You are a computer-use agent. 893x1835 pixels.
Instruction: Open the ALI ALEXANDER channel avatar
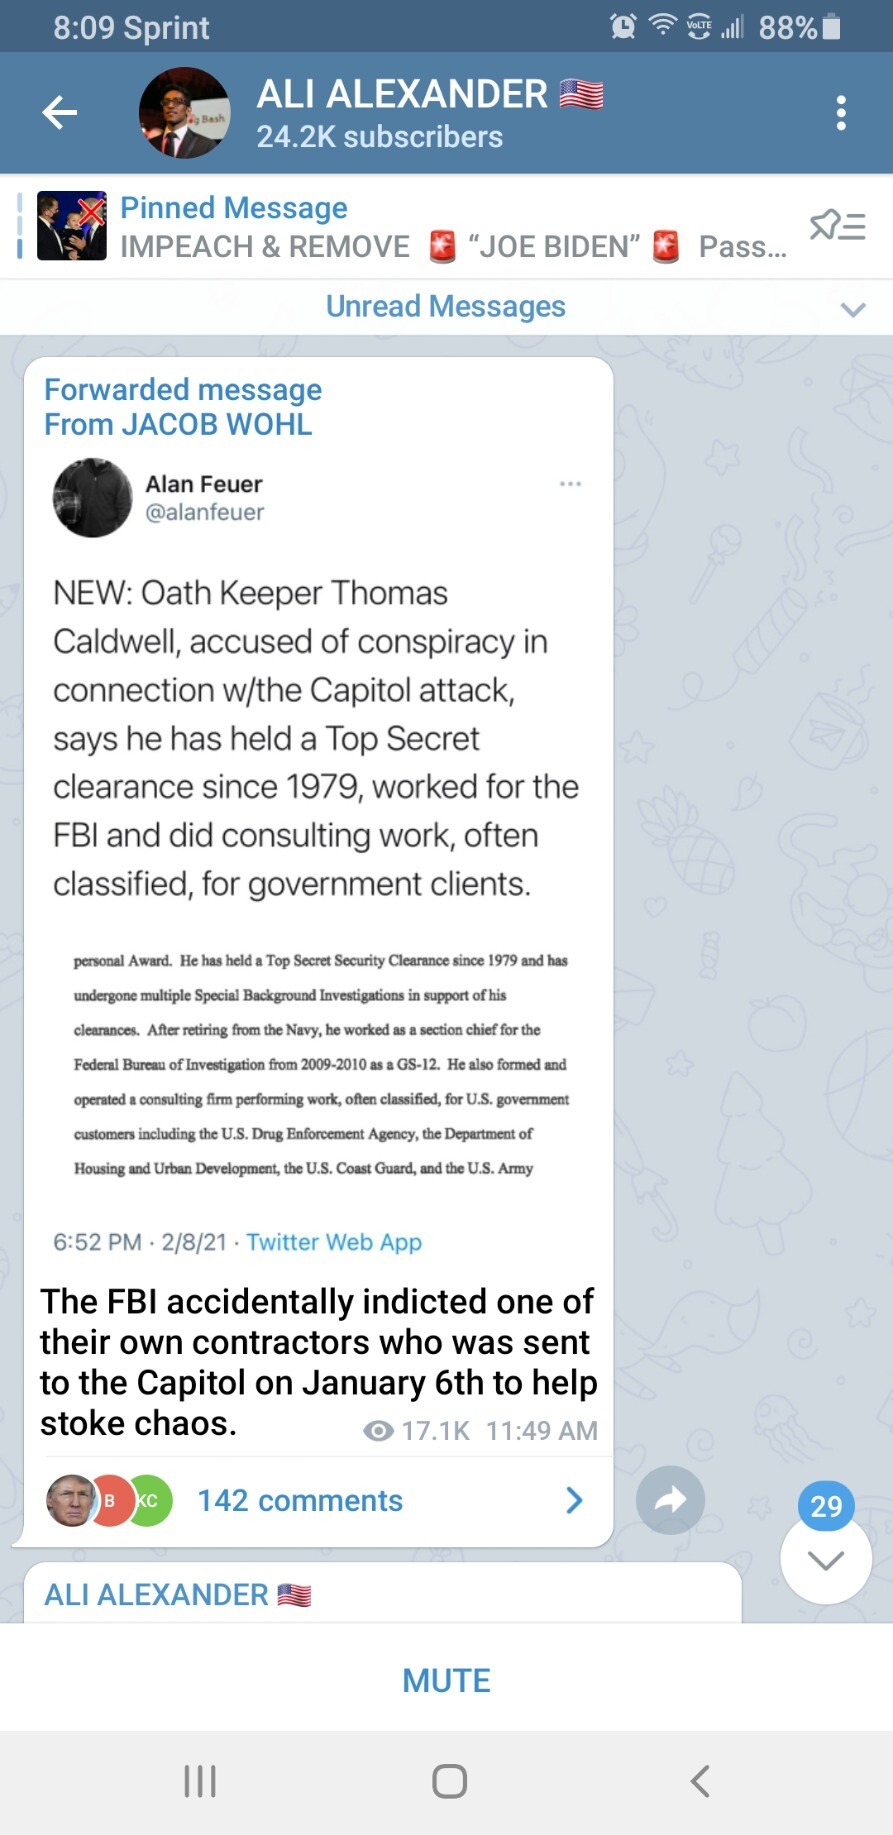point(184,113)
